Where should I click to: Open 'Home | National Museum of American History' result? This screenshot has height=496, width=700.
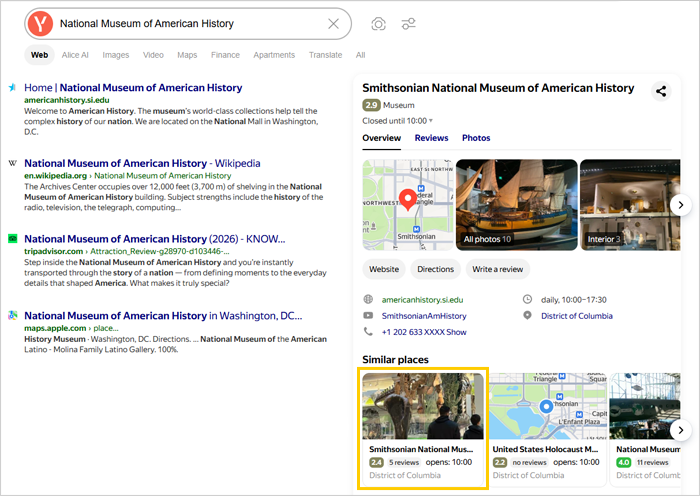[133, 88]
